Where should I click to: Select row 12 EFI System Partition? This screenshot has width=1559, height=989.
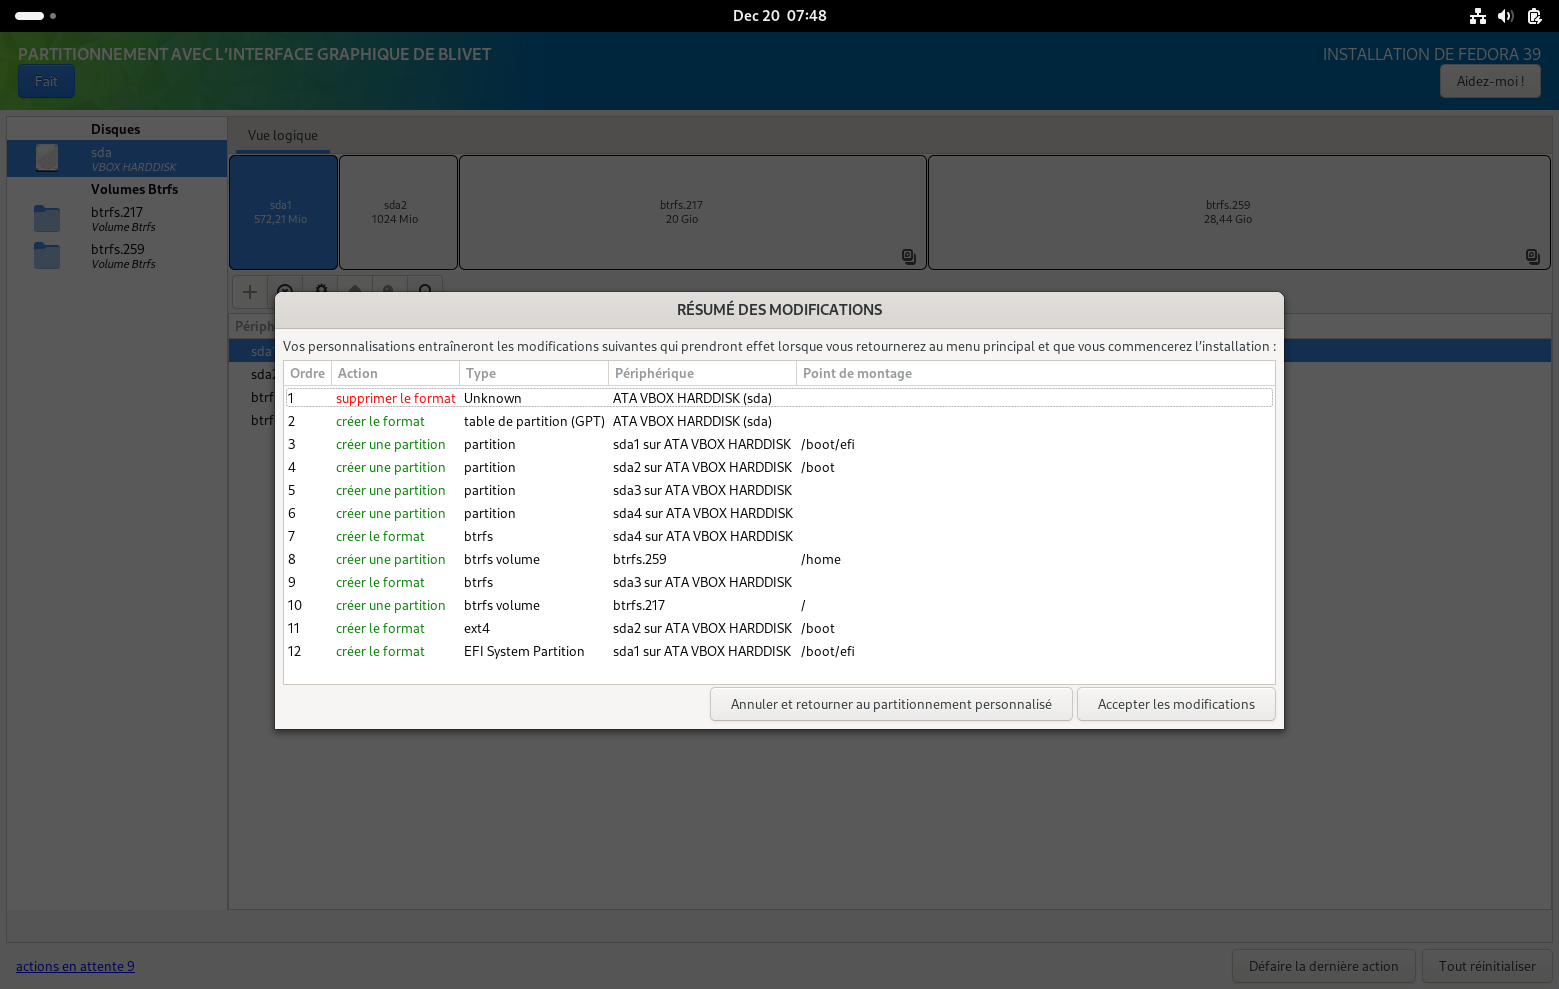tap(523, 651)
